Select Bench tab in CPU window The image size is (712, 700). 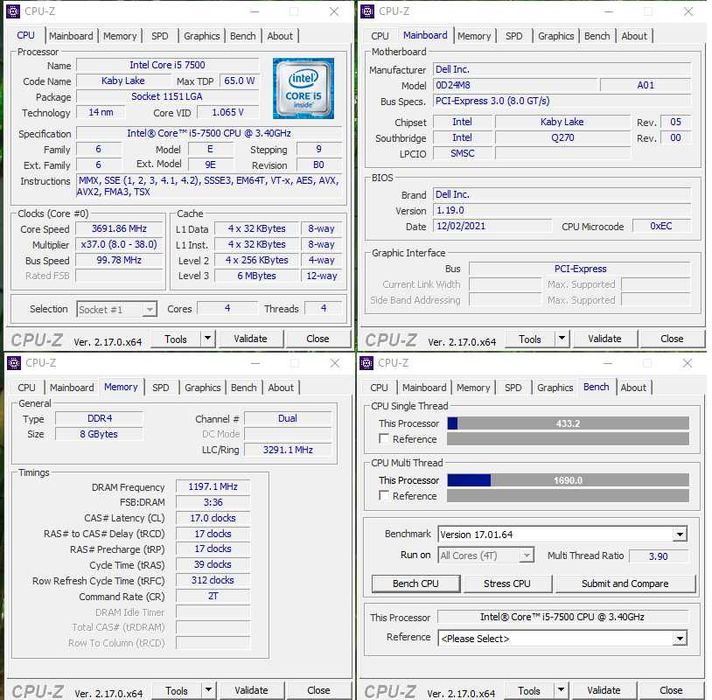243,36
